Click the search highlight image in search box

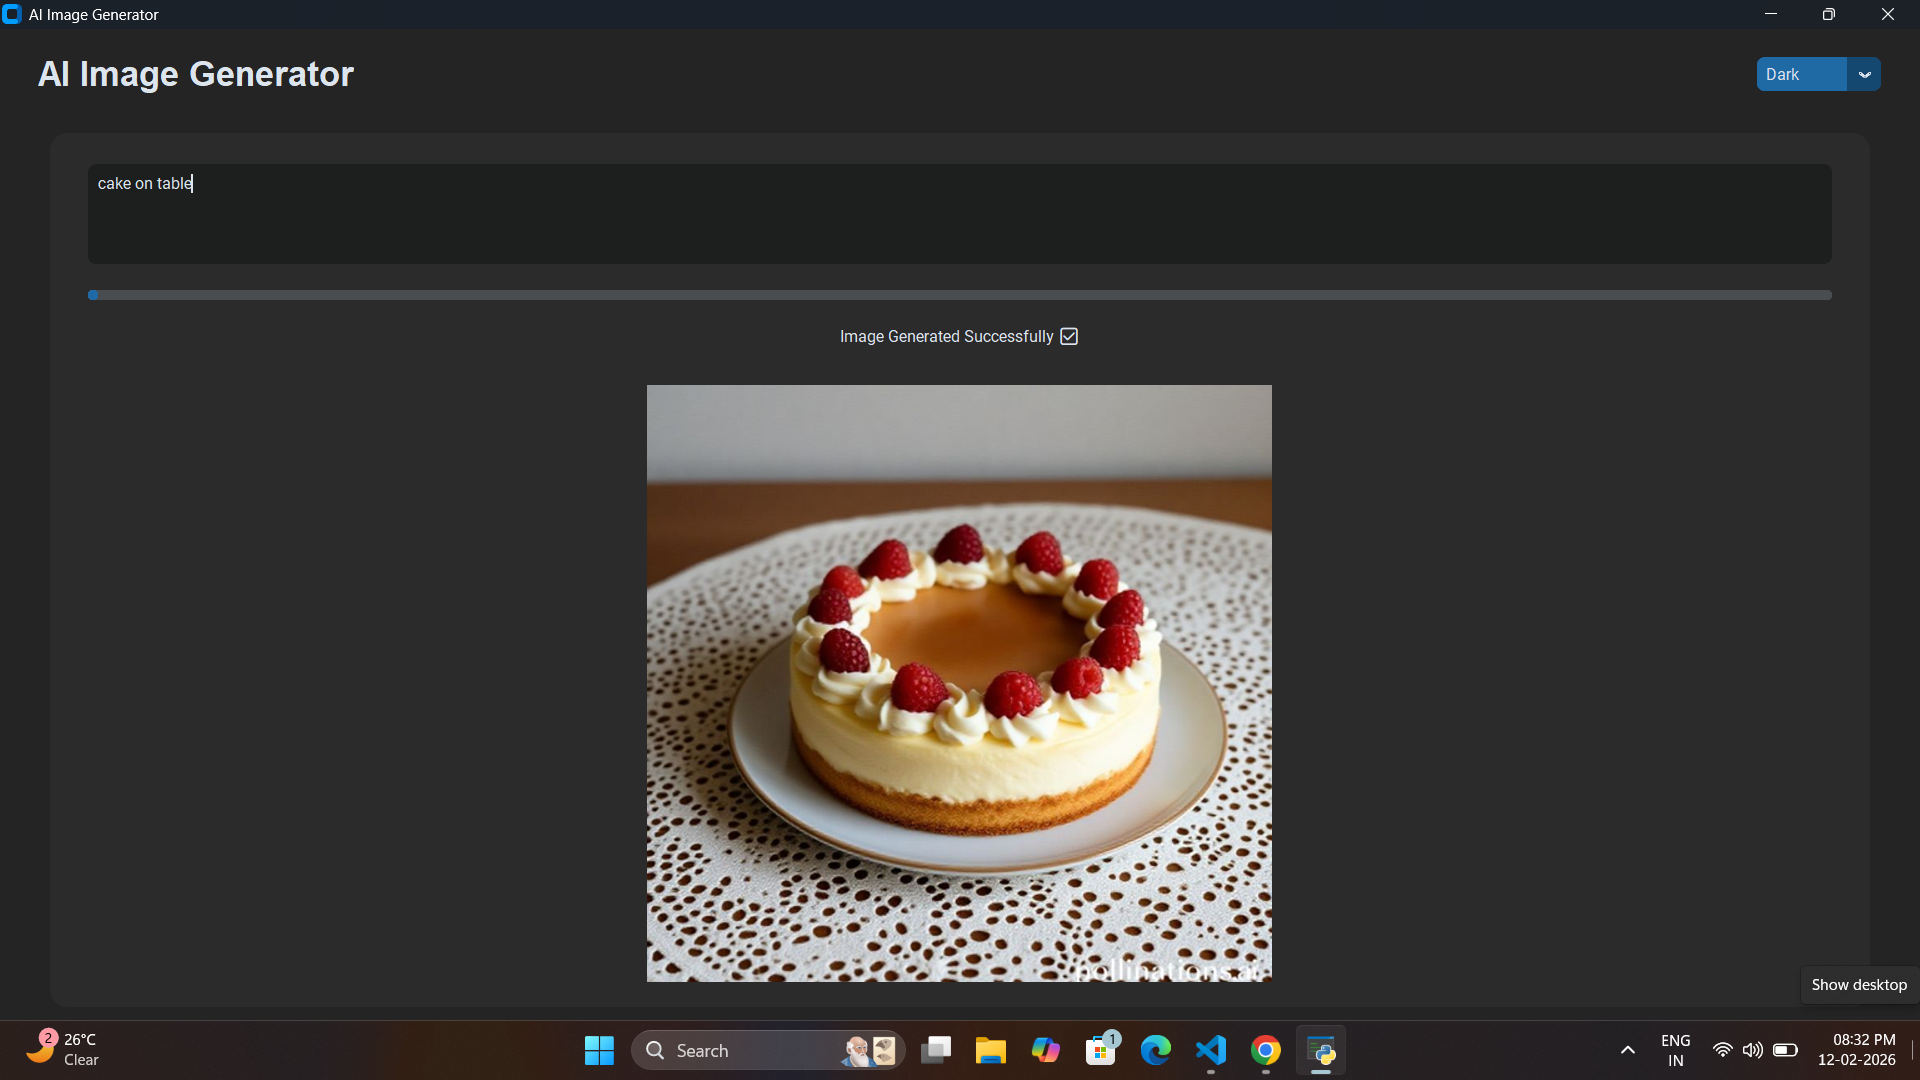(870, 1051)
